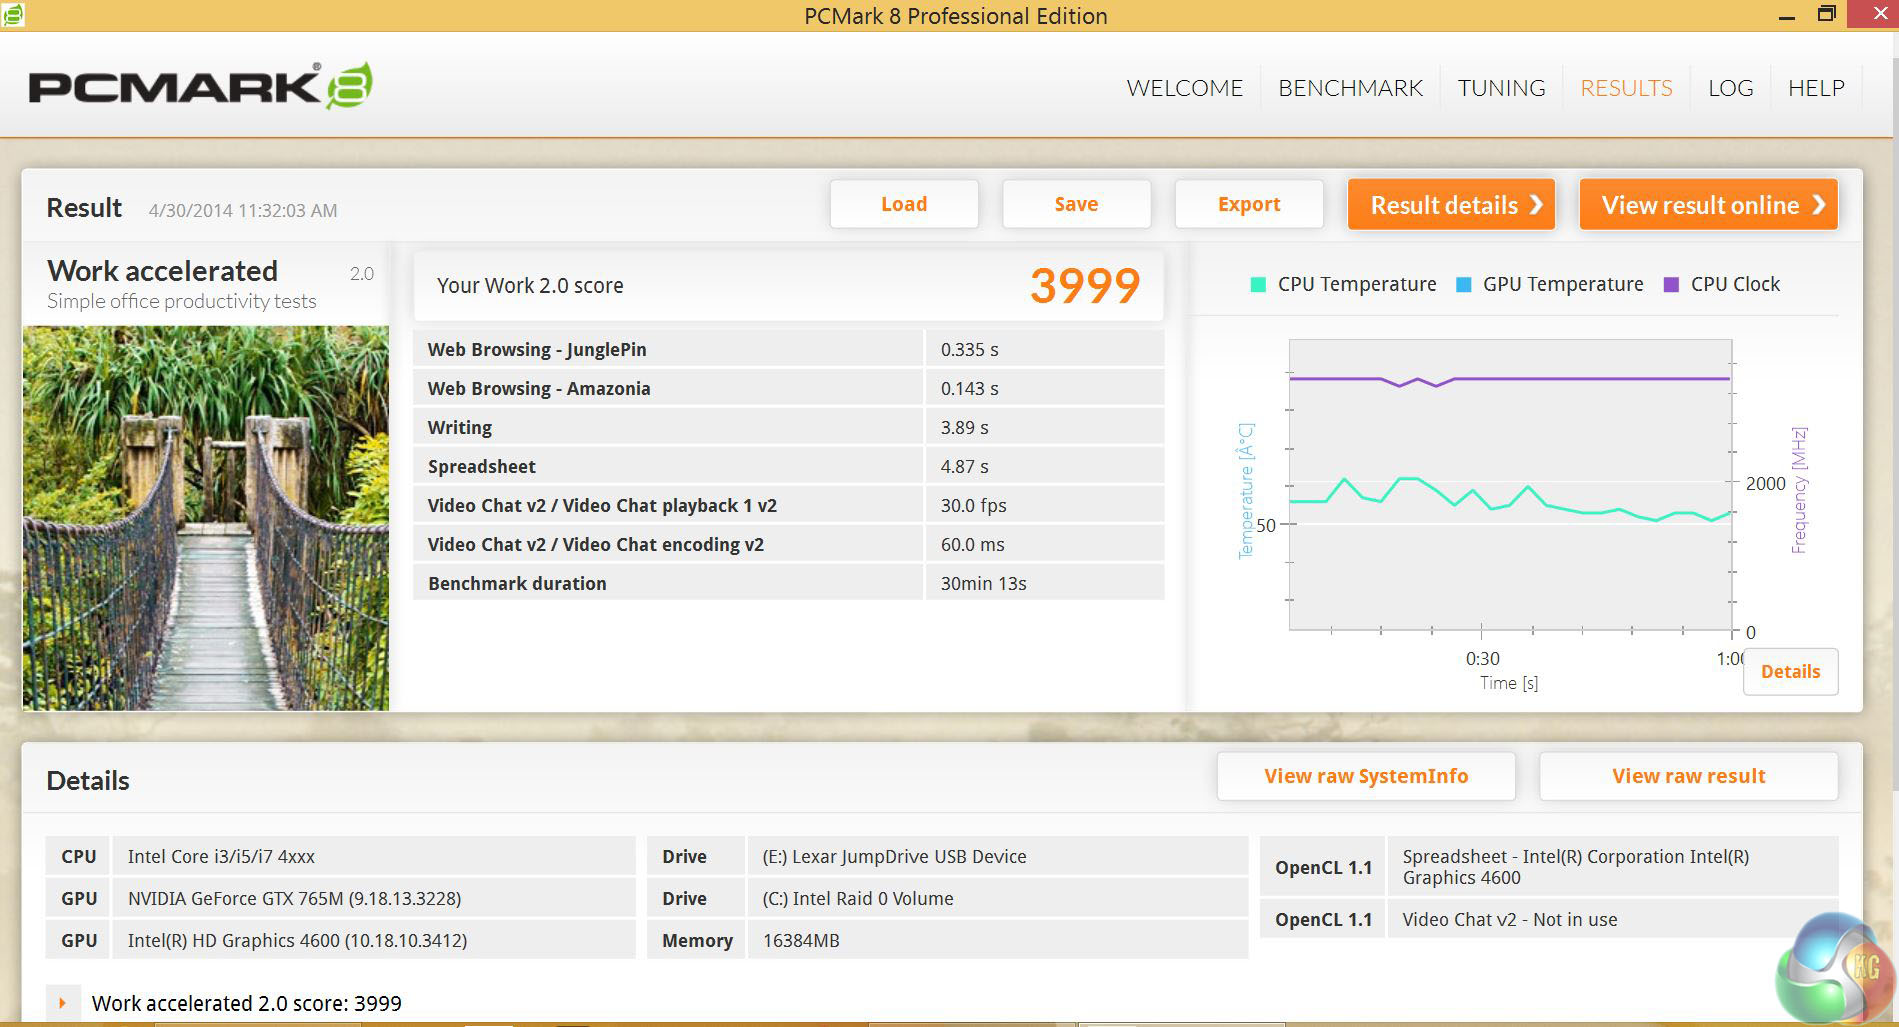View raw SystemInfo
The height and width of the screenshot is (1027, 1899).
(x=1366, y=776)
